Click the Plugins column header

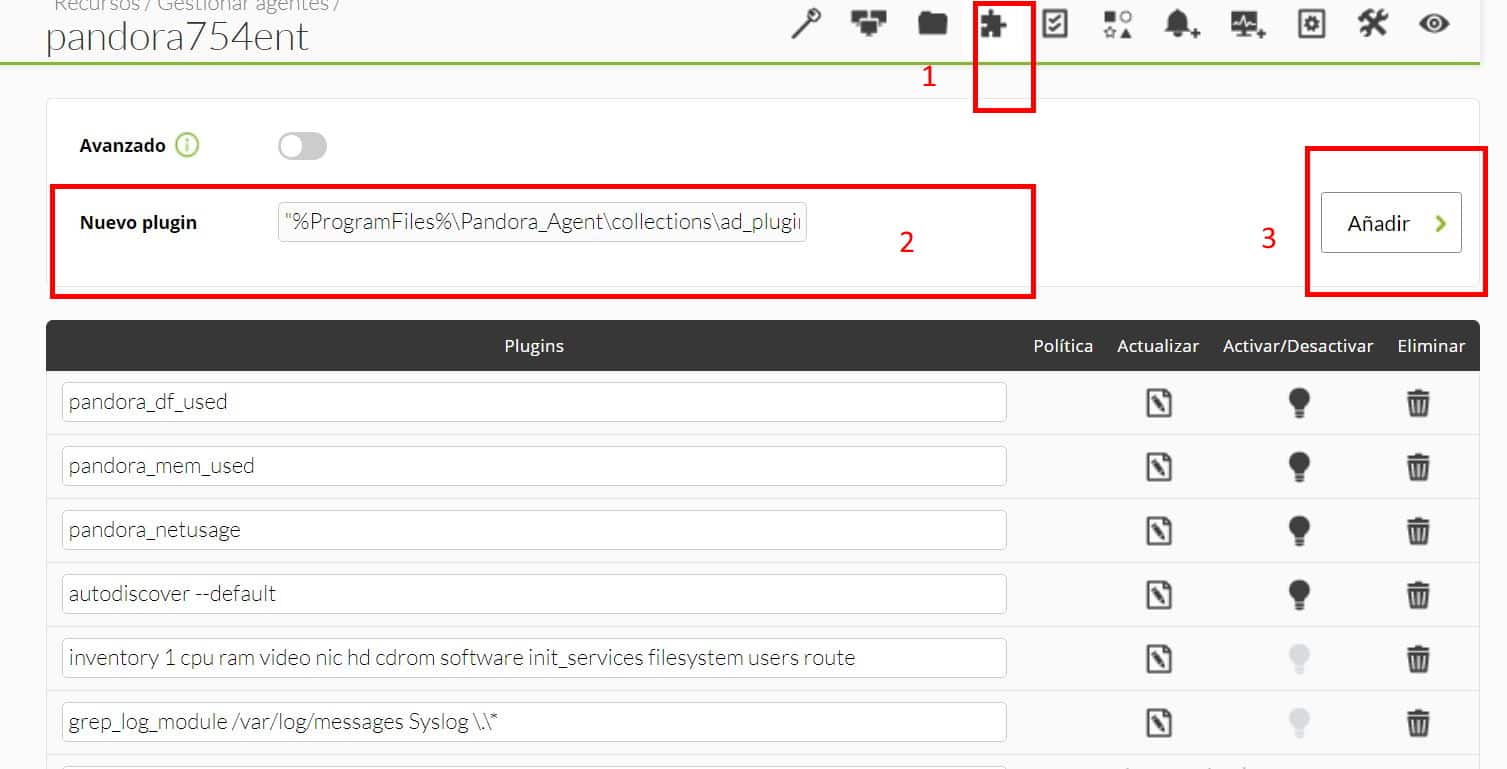[x=534, y=346]
